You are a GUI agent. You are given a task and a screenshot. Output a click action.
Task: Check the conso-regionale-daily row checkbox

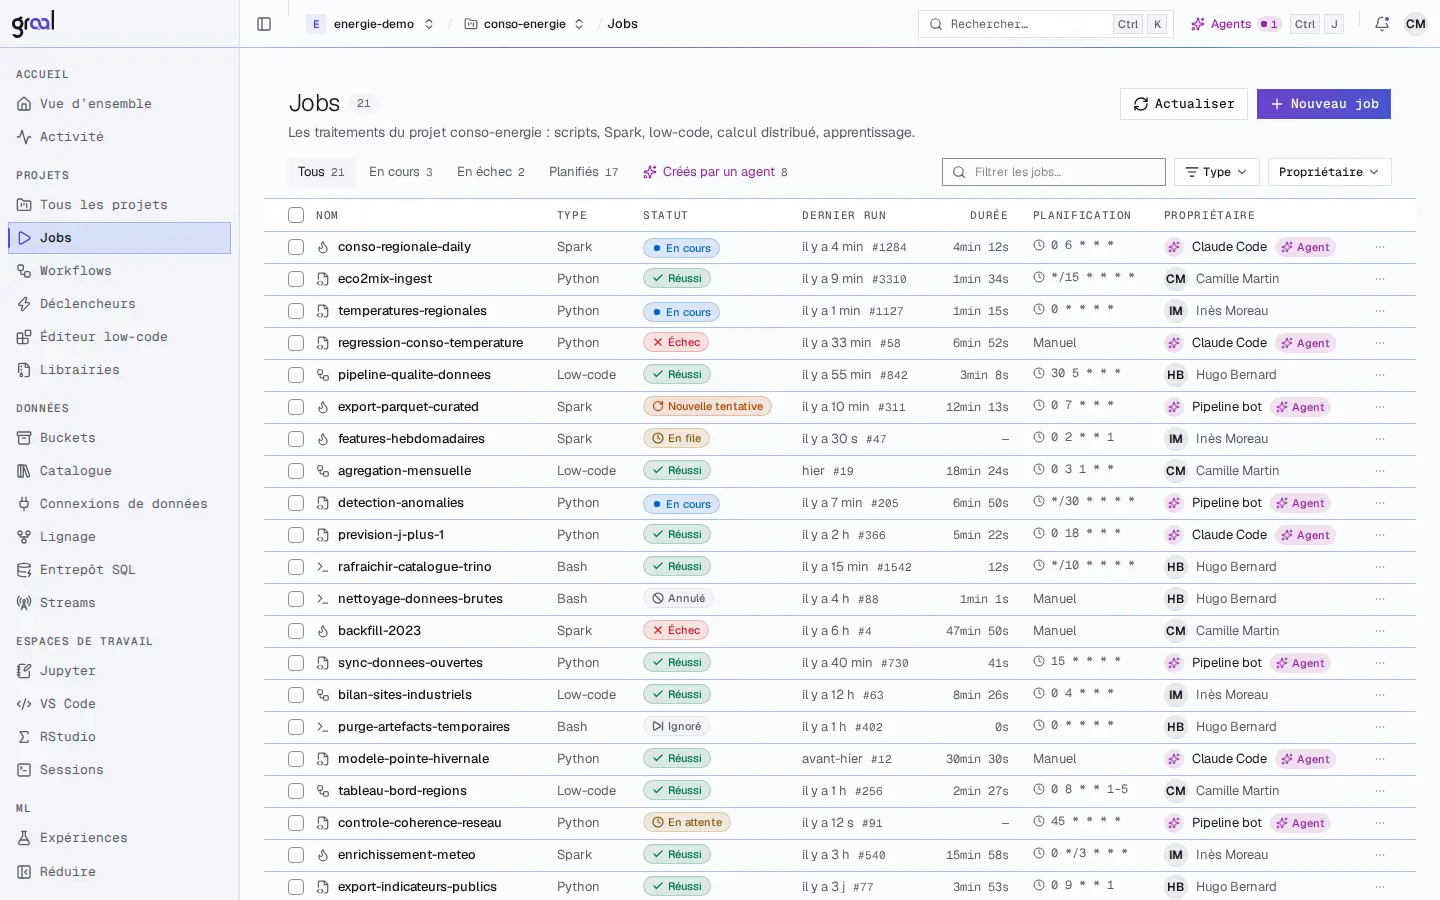296,247
